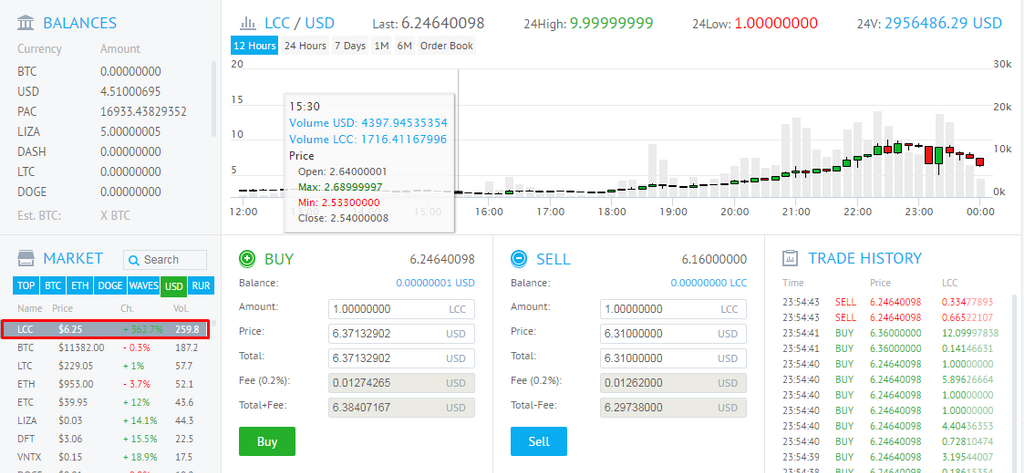
Task: Select the ETH $953.00 market row
Action: pyautogui.click(x=105, y=384)
